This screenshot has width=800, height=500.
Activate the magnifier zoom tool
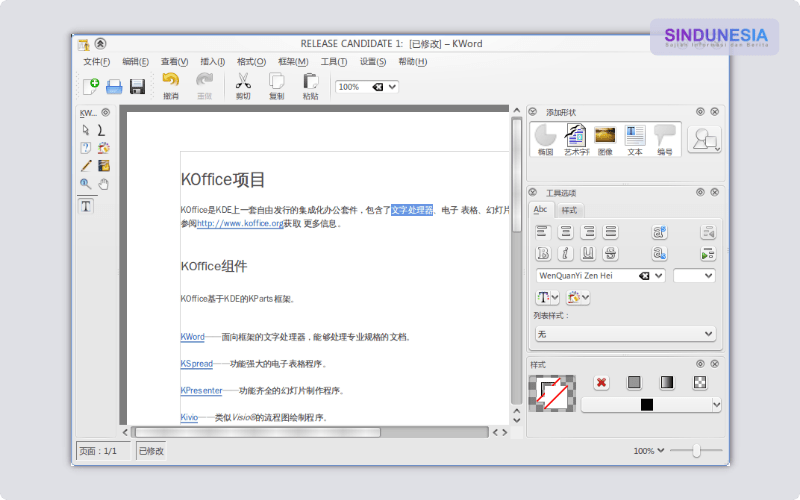click(86, 184)
